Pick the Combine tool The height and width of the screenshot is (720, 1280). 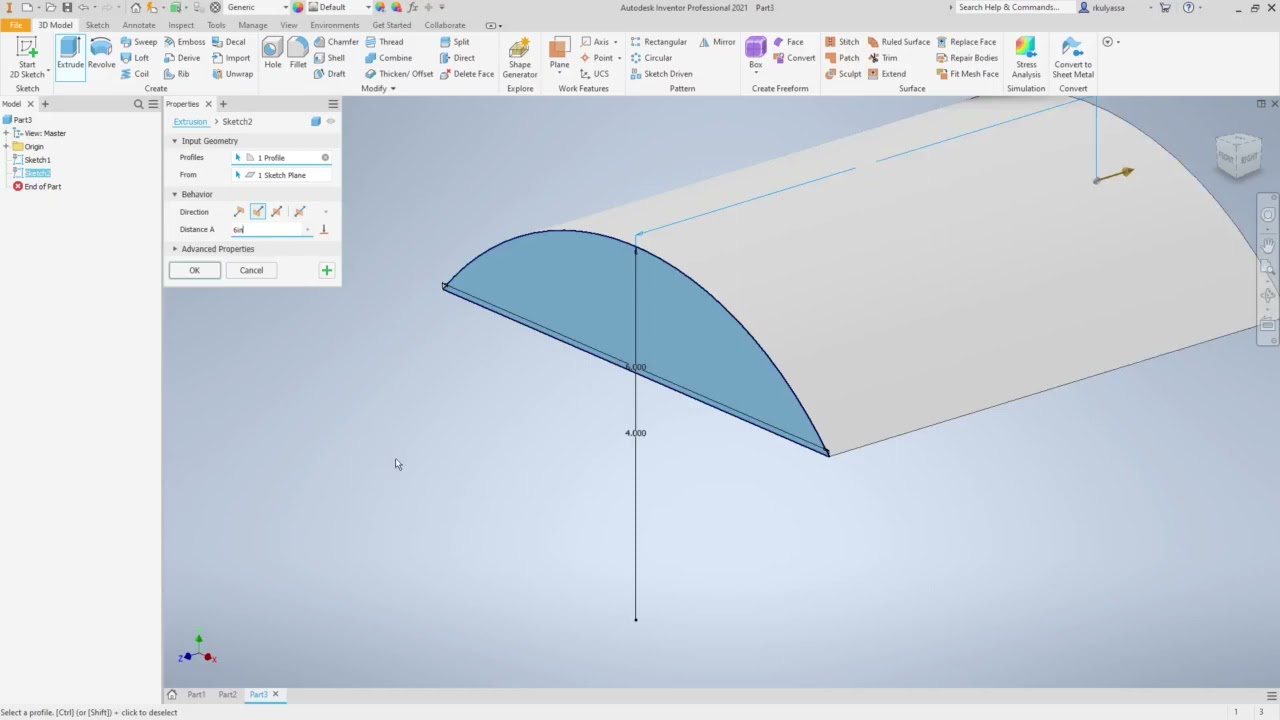coord(388,58)
